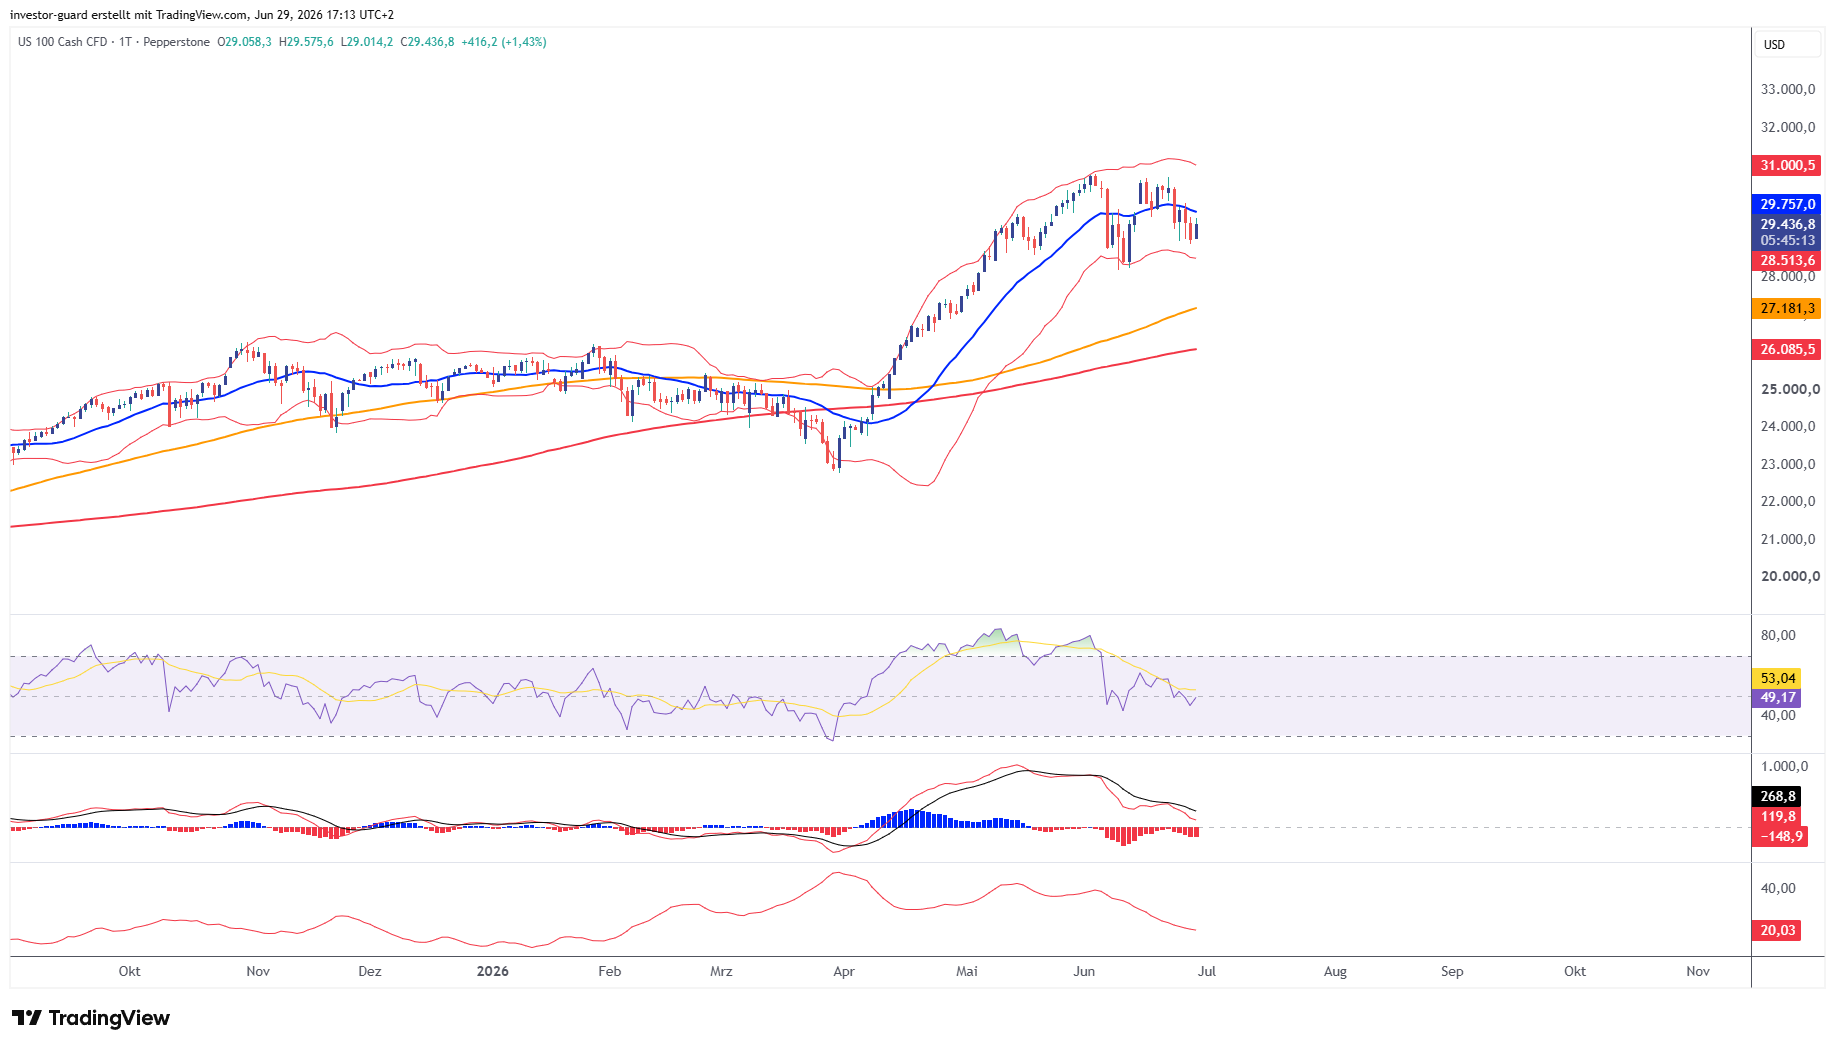The height and width of the screenshot is (1048, 1835).
Task: Click the 24.000,0 price axis tick
Action: (x=1787, y=426)
